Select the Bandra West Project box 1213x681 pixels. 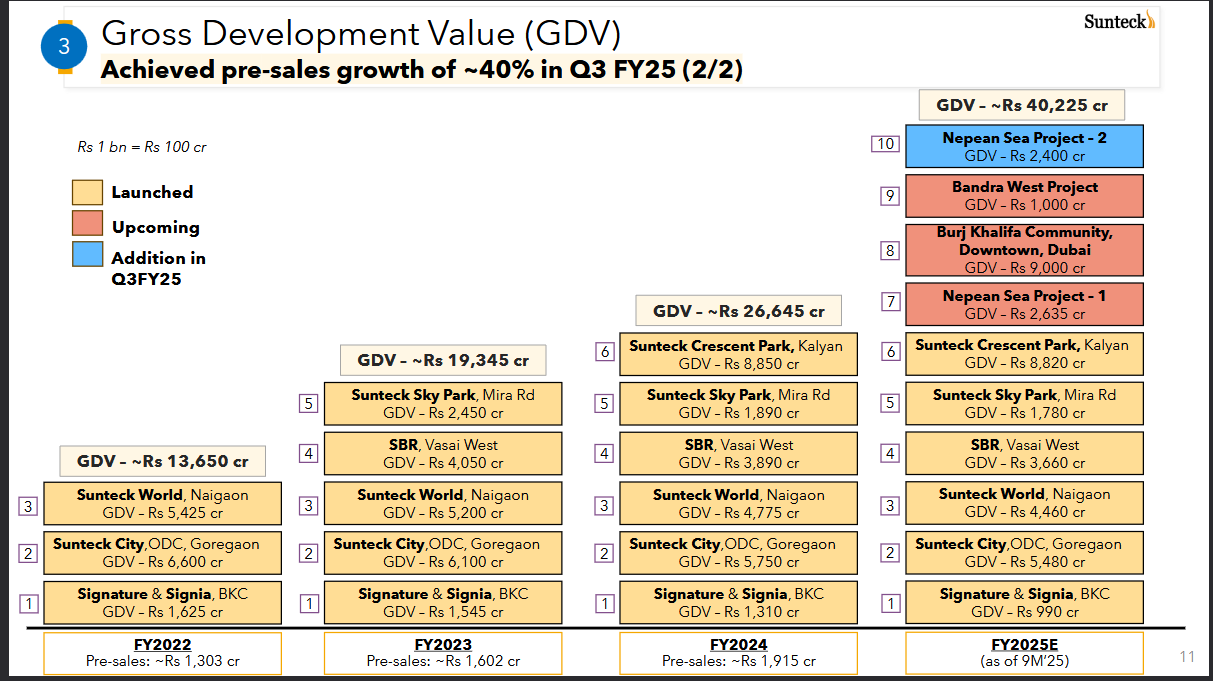pyautogui.click(x=1024, y=196)
